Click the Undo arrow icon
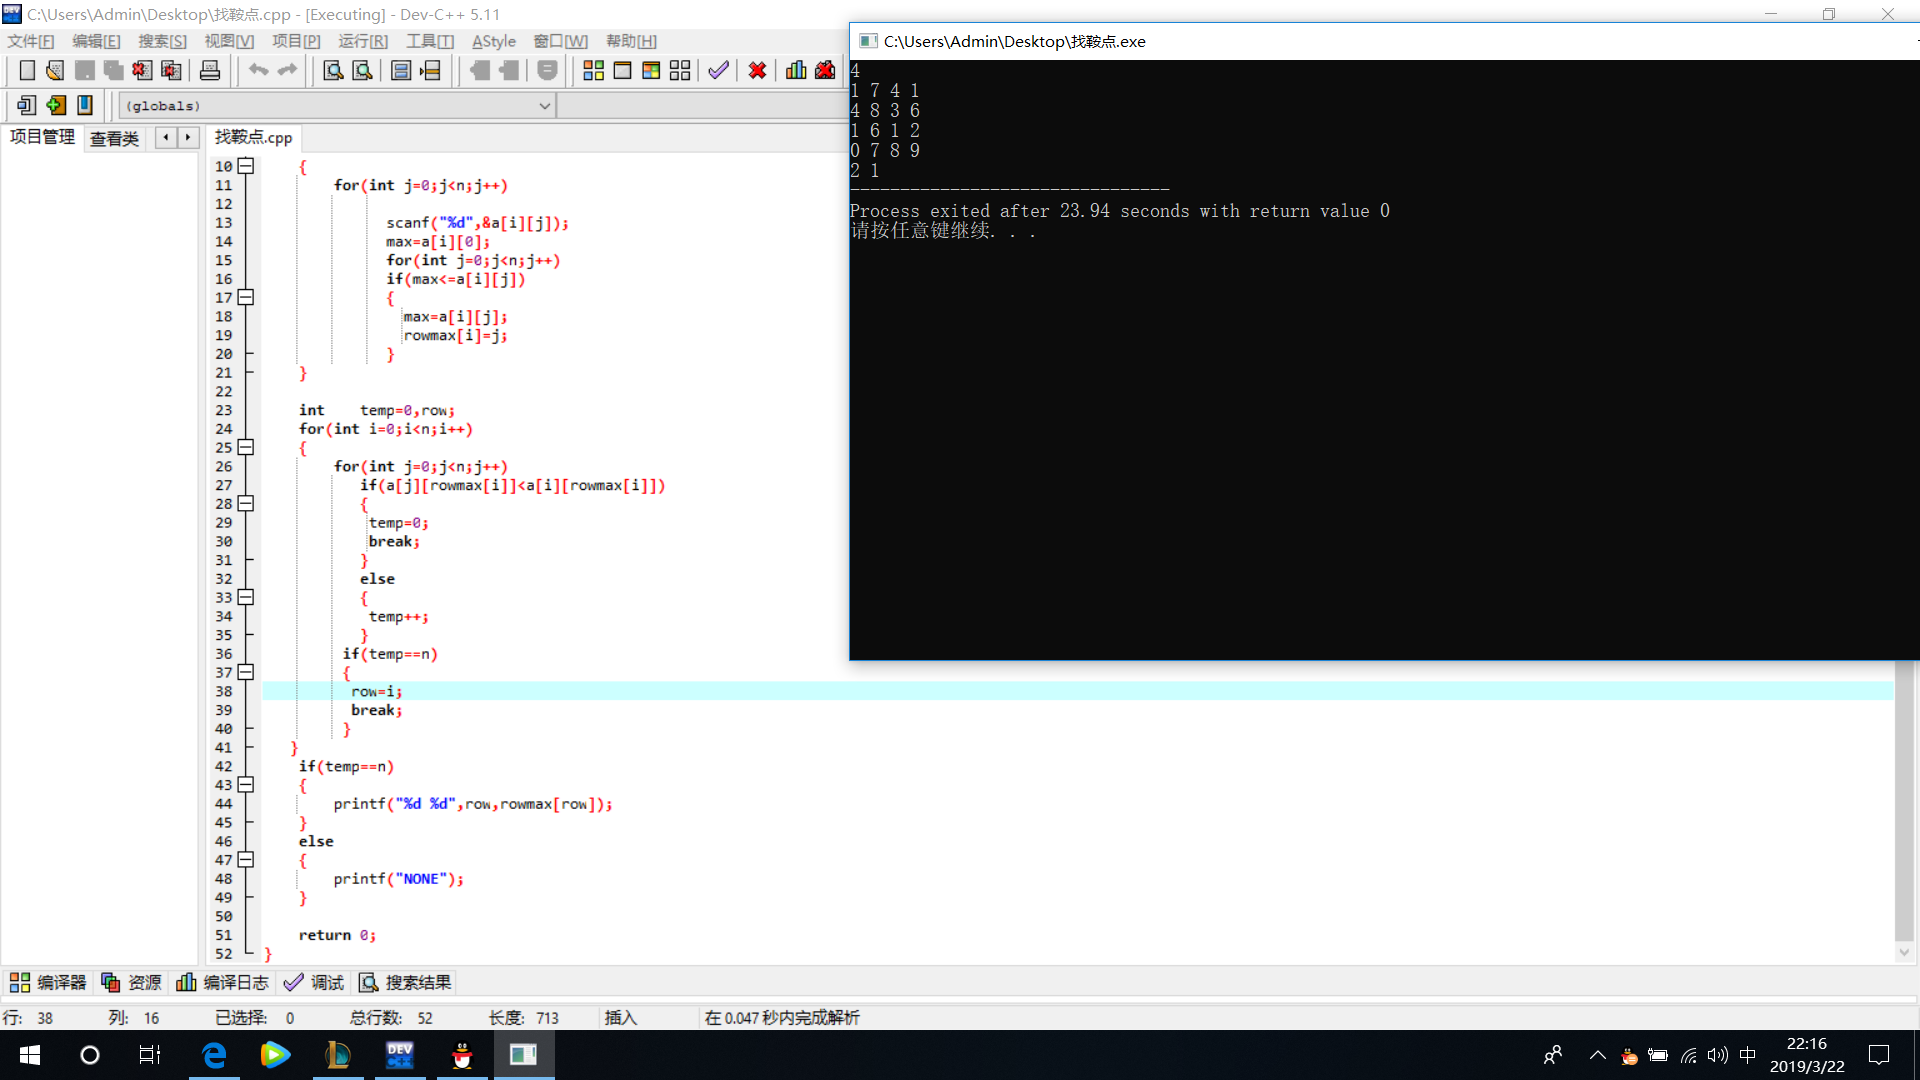Screen dimensions: 1920x1080 pos(258,70)
